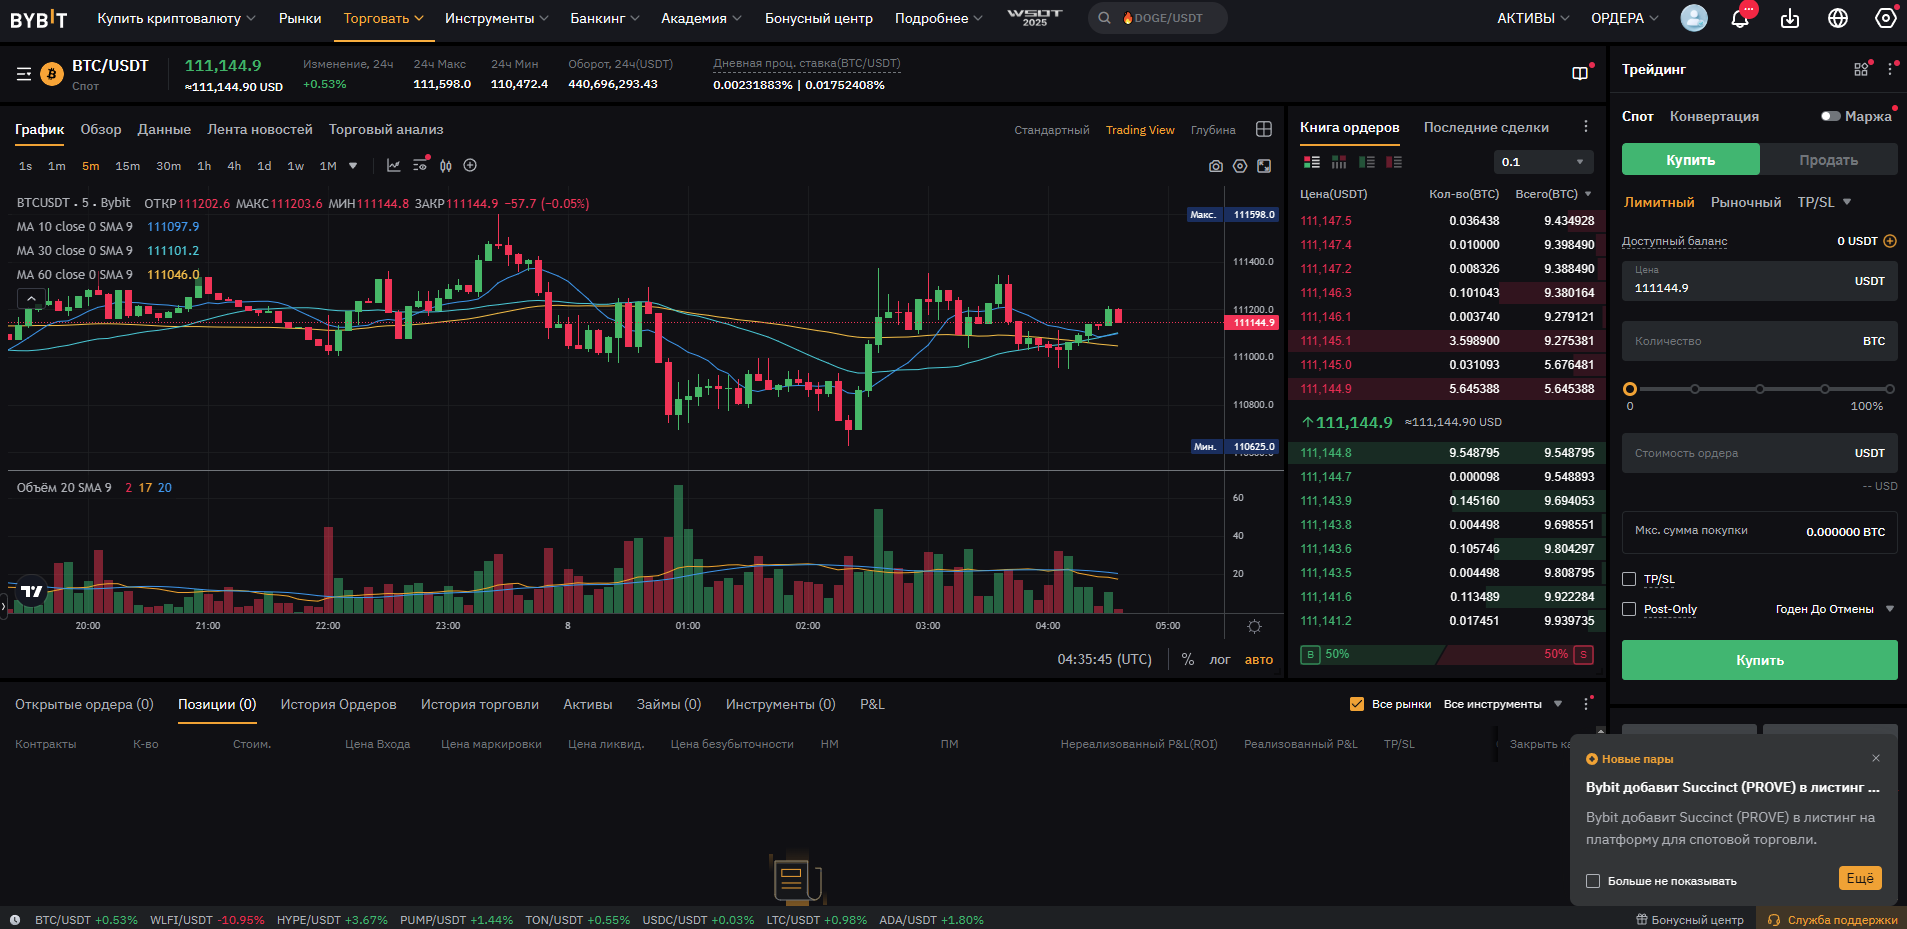Image resolution: width=1907 pixels, height=929 pixels.
Task: Toggle the Маржа margin switch
Action: tap(1831, 116)
